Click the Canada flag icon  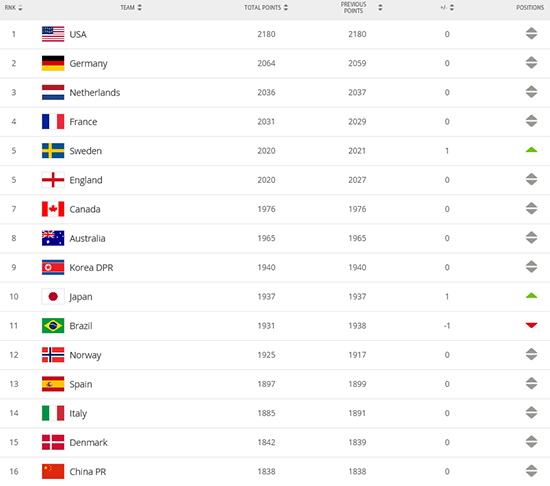click(53, 209)
